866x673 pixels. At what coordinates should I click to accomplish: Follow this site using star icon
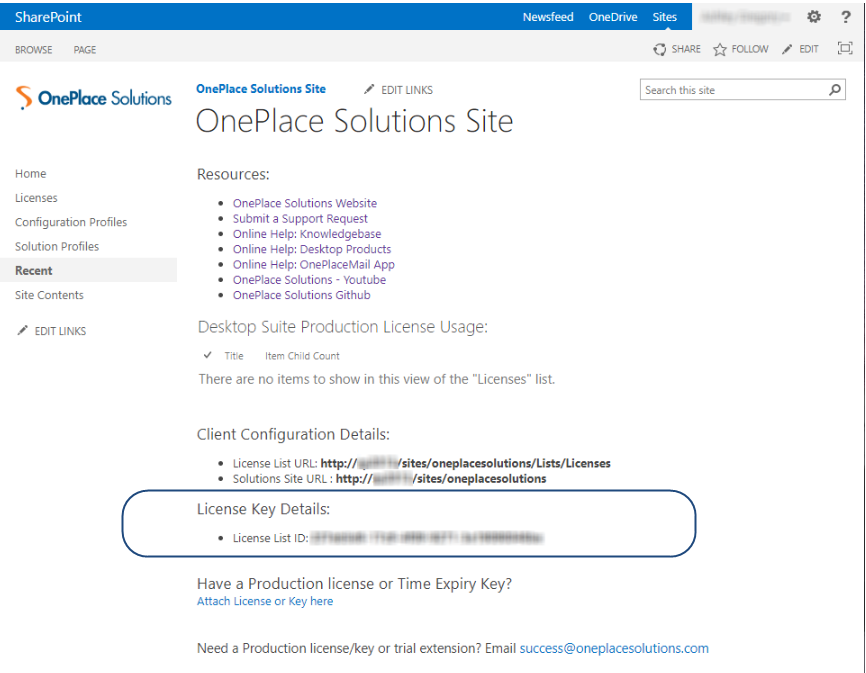click(x=720, y=49)
